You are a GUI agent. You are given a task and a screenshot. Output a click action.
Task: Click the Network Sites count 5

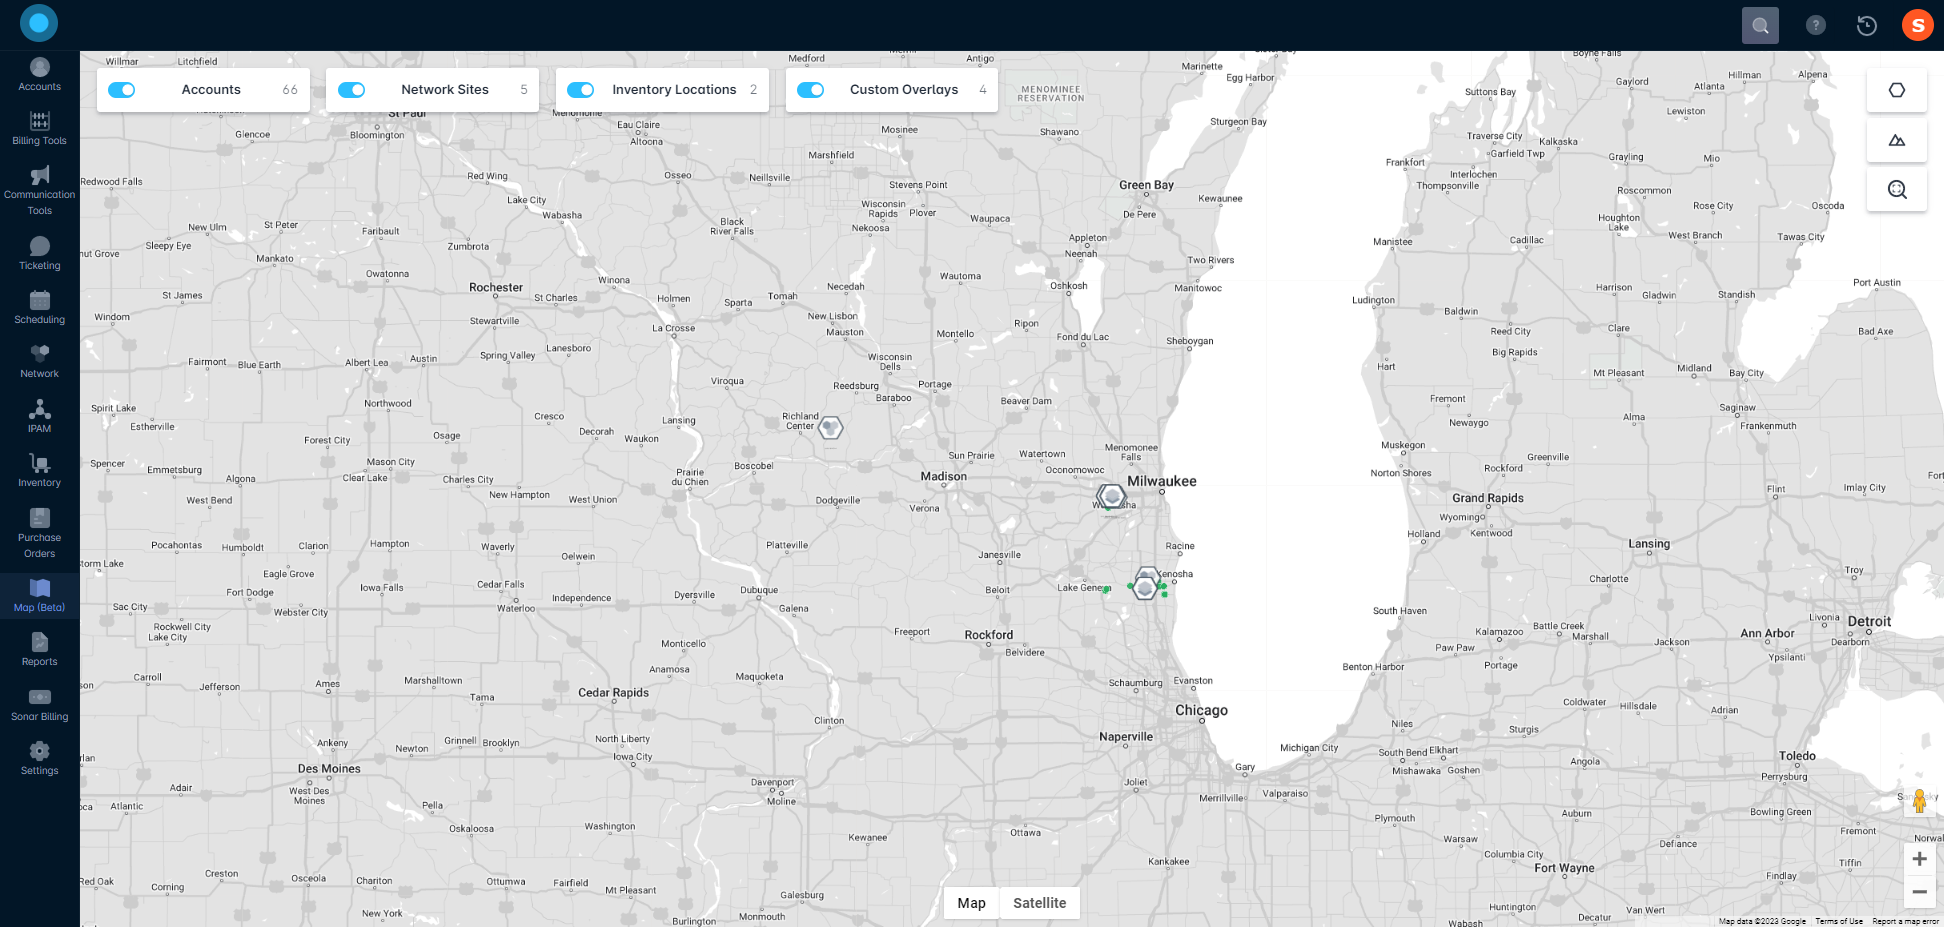click(x=524, y=90)
